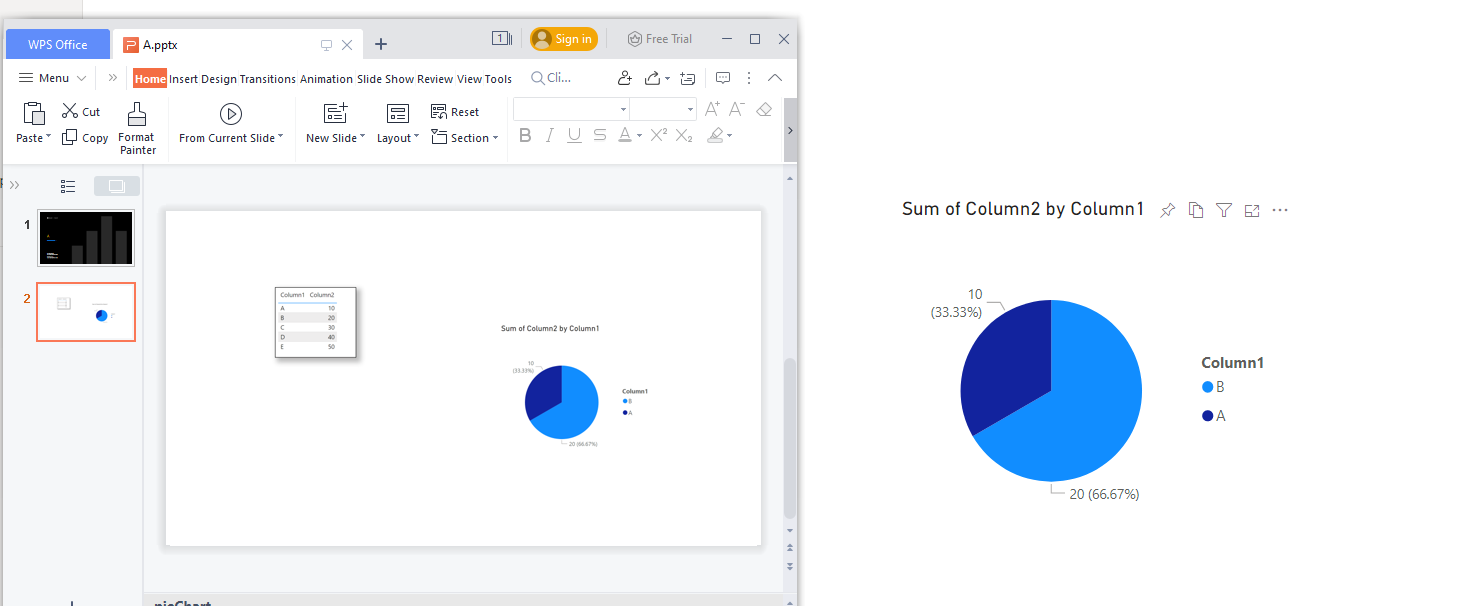1467x606 pixels.
Task: Open the font name dropdown
Action: click(623, 109)
